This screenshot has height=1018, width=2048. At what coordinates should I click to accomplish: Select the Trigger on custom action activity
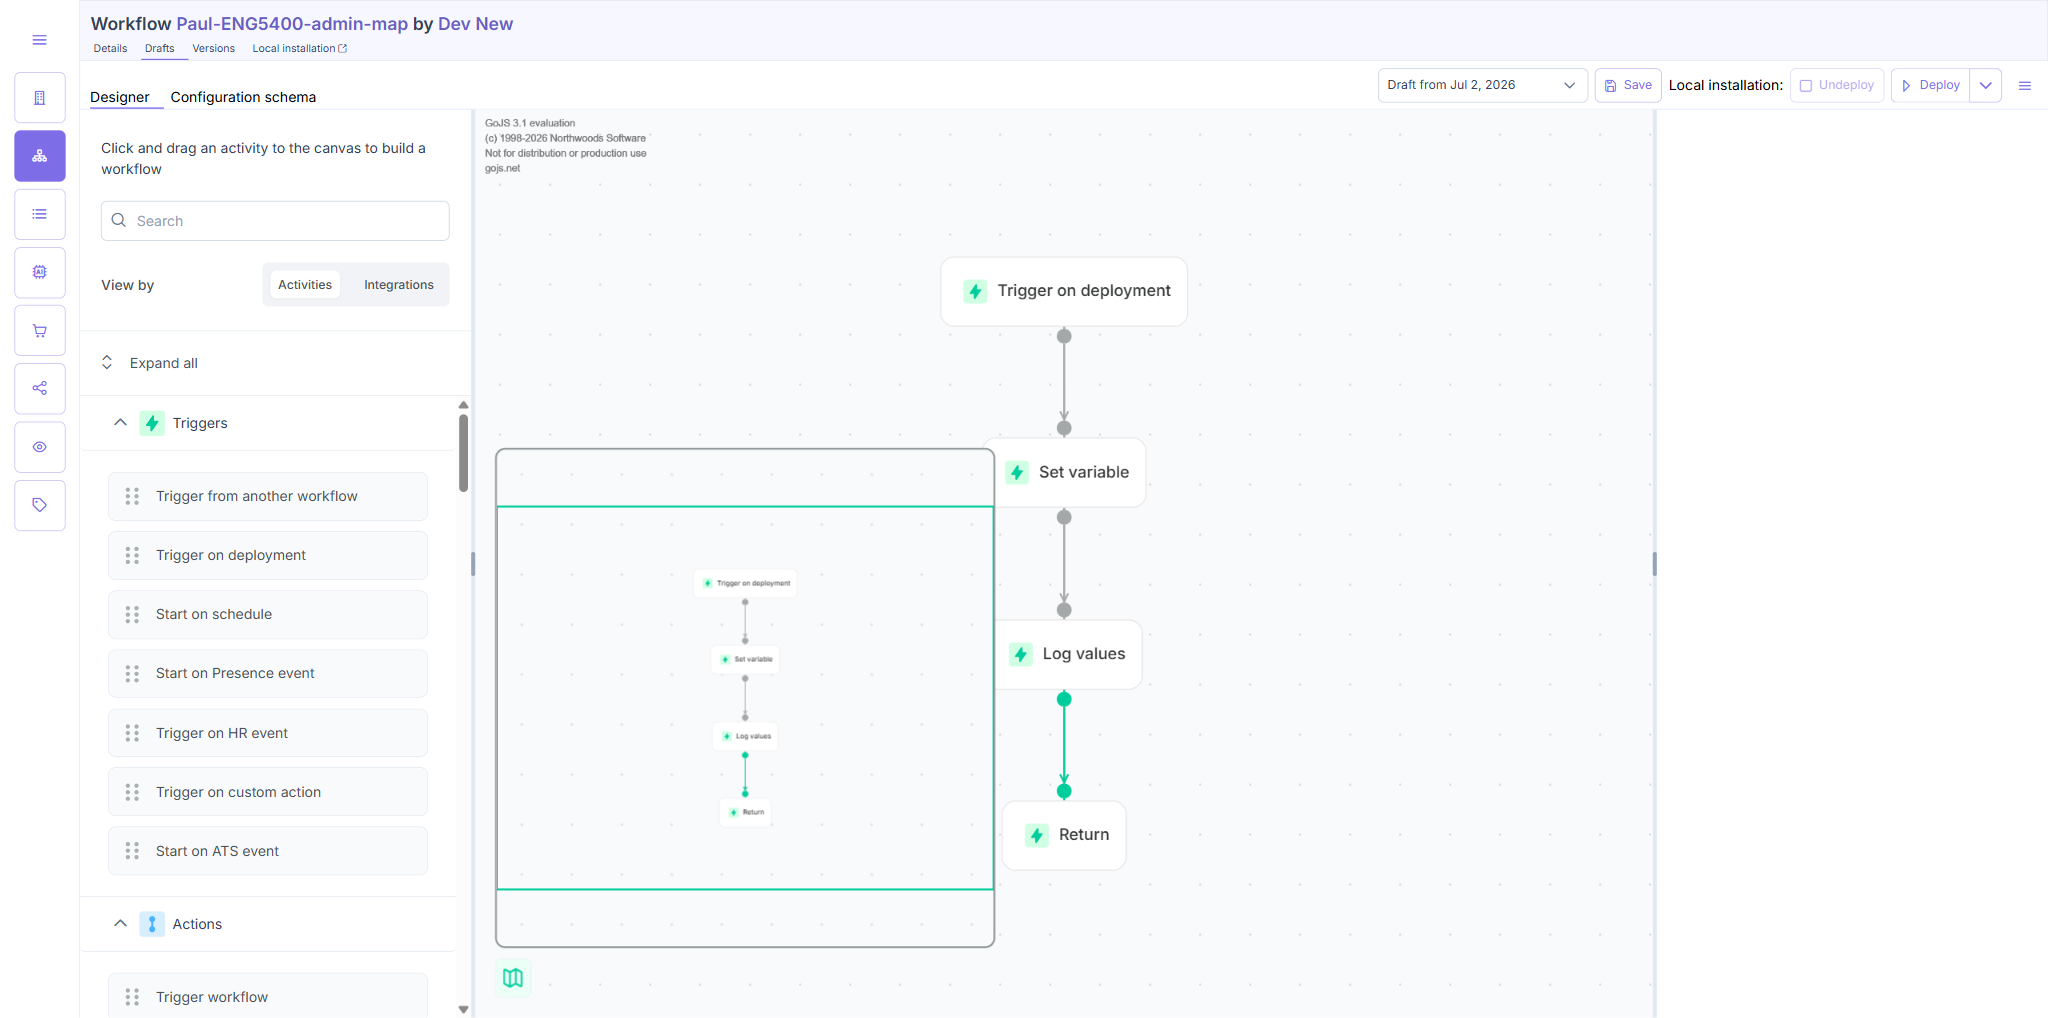point(268,792)
